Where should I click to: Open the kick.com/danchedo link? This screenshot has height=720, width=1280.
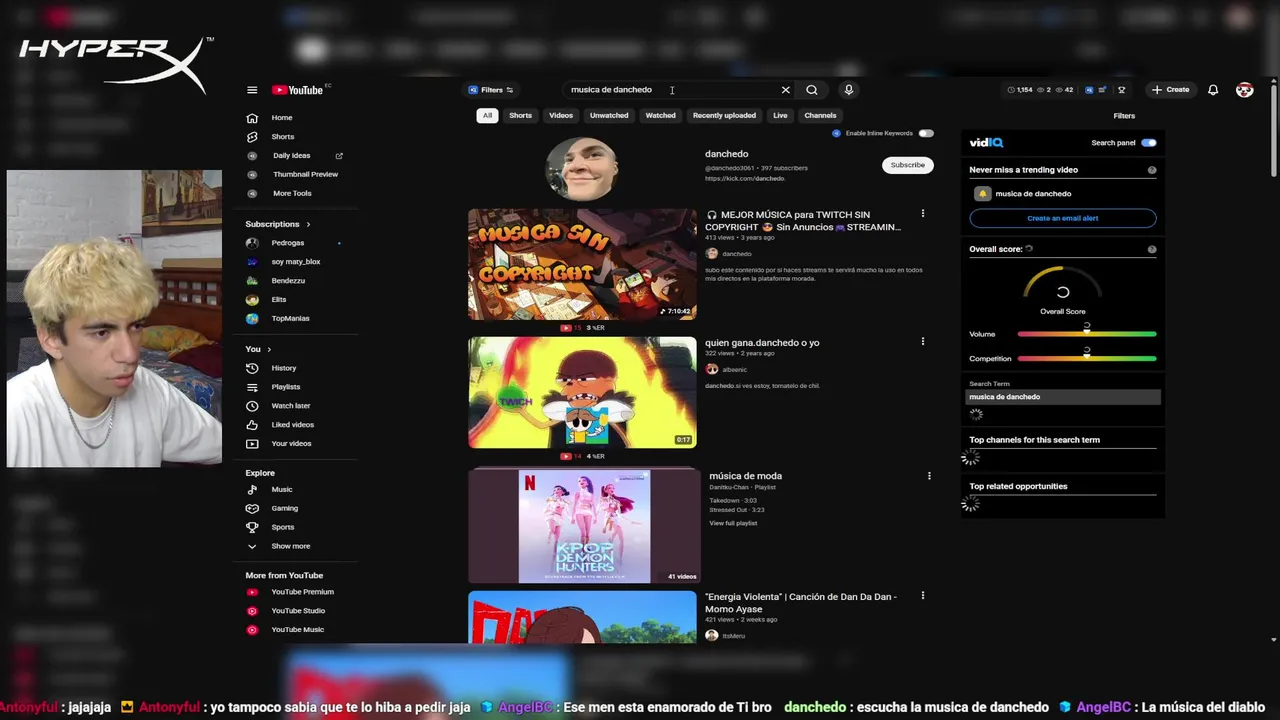point(745,178)
